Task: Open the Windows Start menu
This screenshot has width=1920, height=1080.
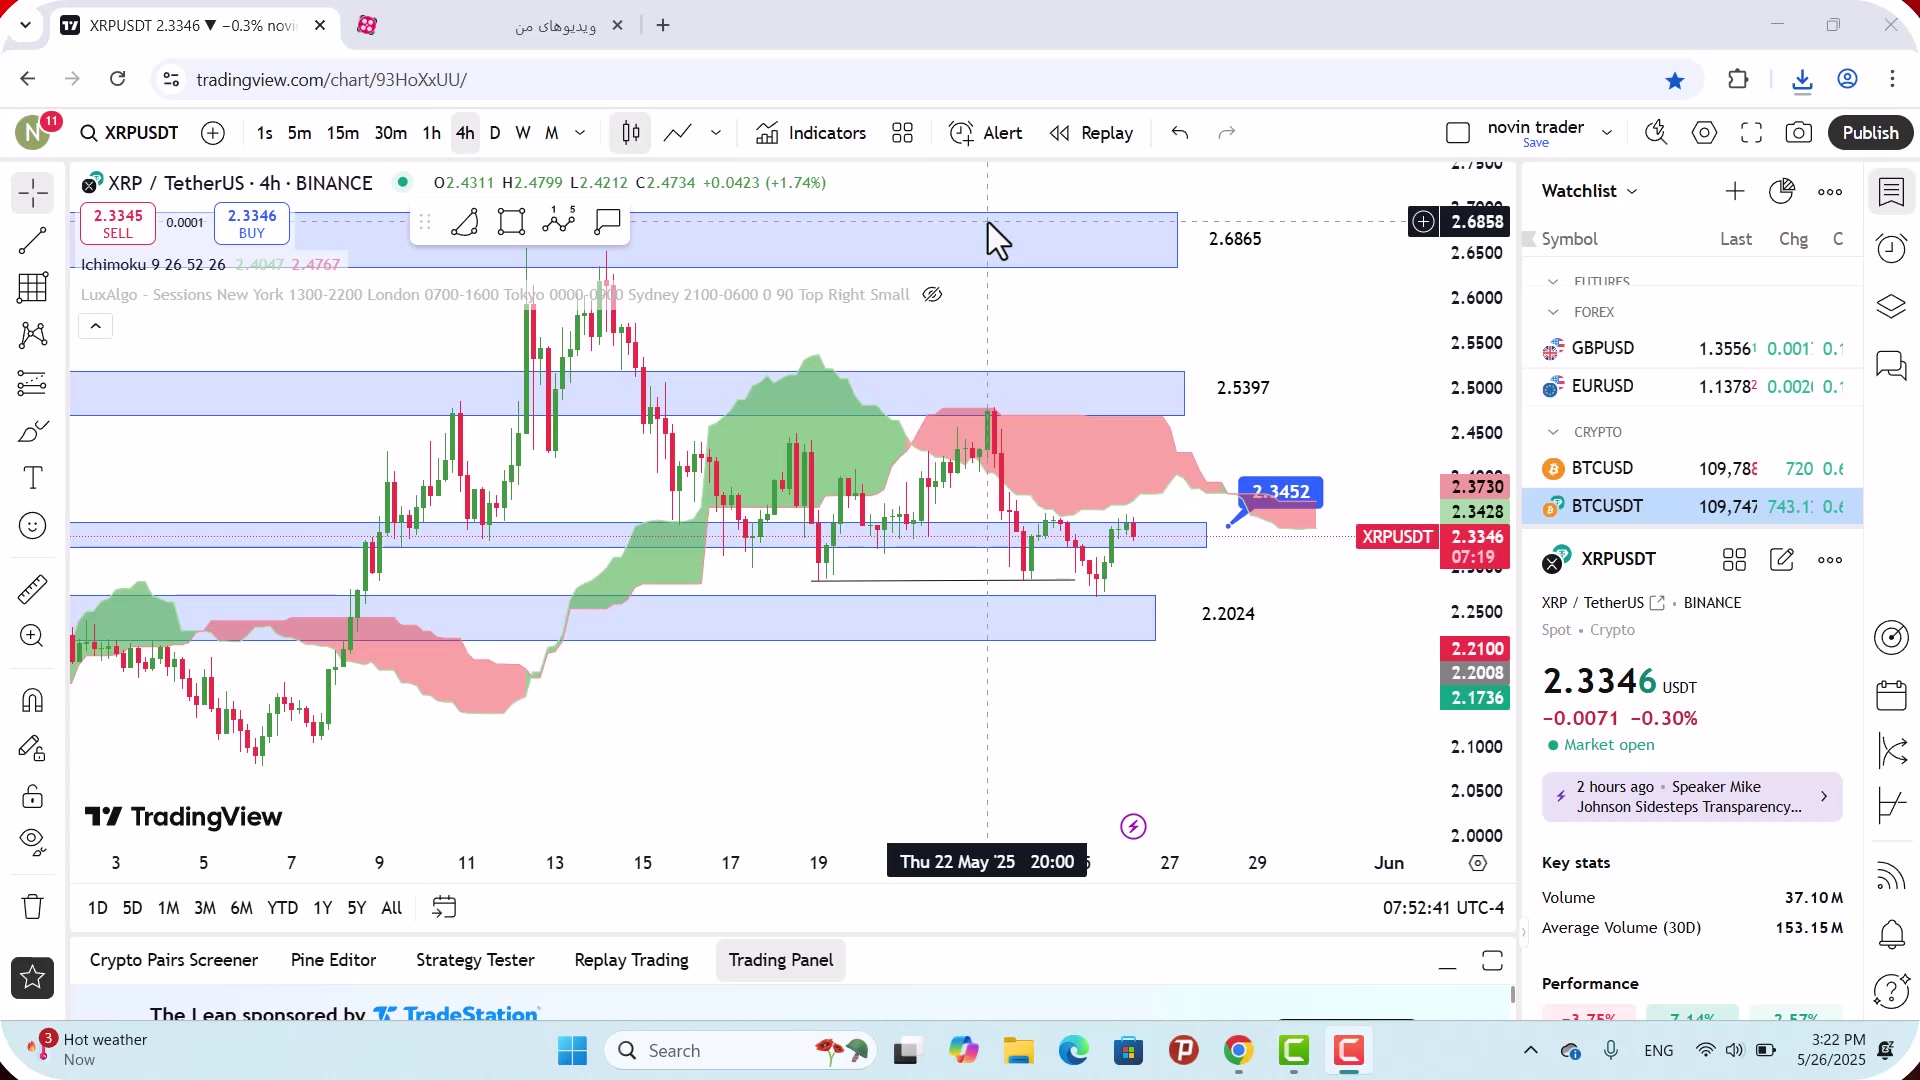Action: click(x=573, y=1051)
